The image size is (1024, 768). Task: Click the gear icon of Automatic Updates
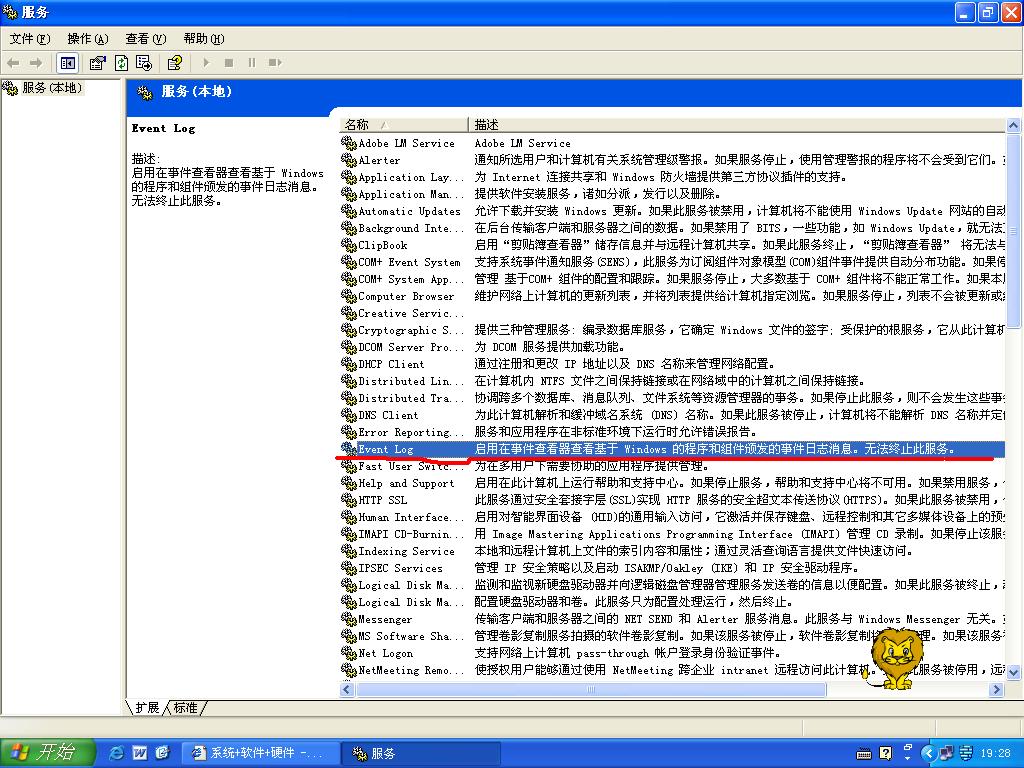[349, 210]
